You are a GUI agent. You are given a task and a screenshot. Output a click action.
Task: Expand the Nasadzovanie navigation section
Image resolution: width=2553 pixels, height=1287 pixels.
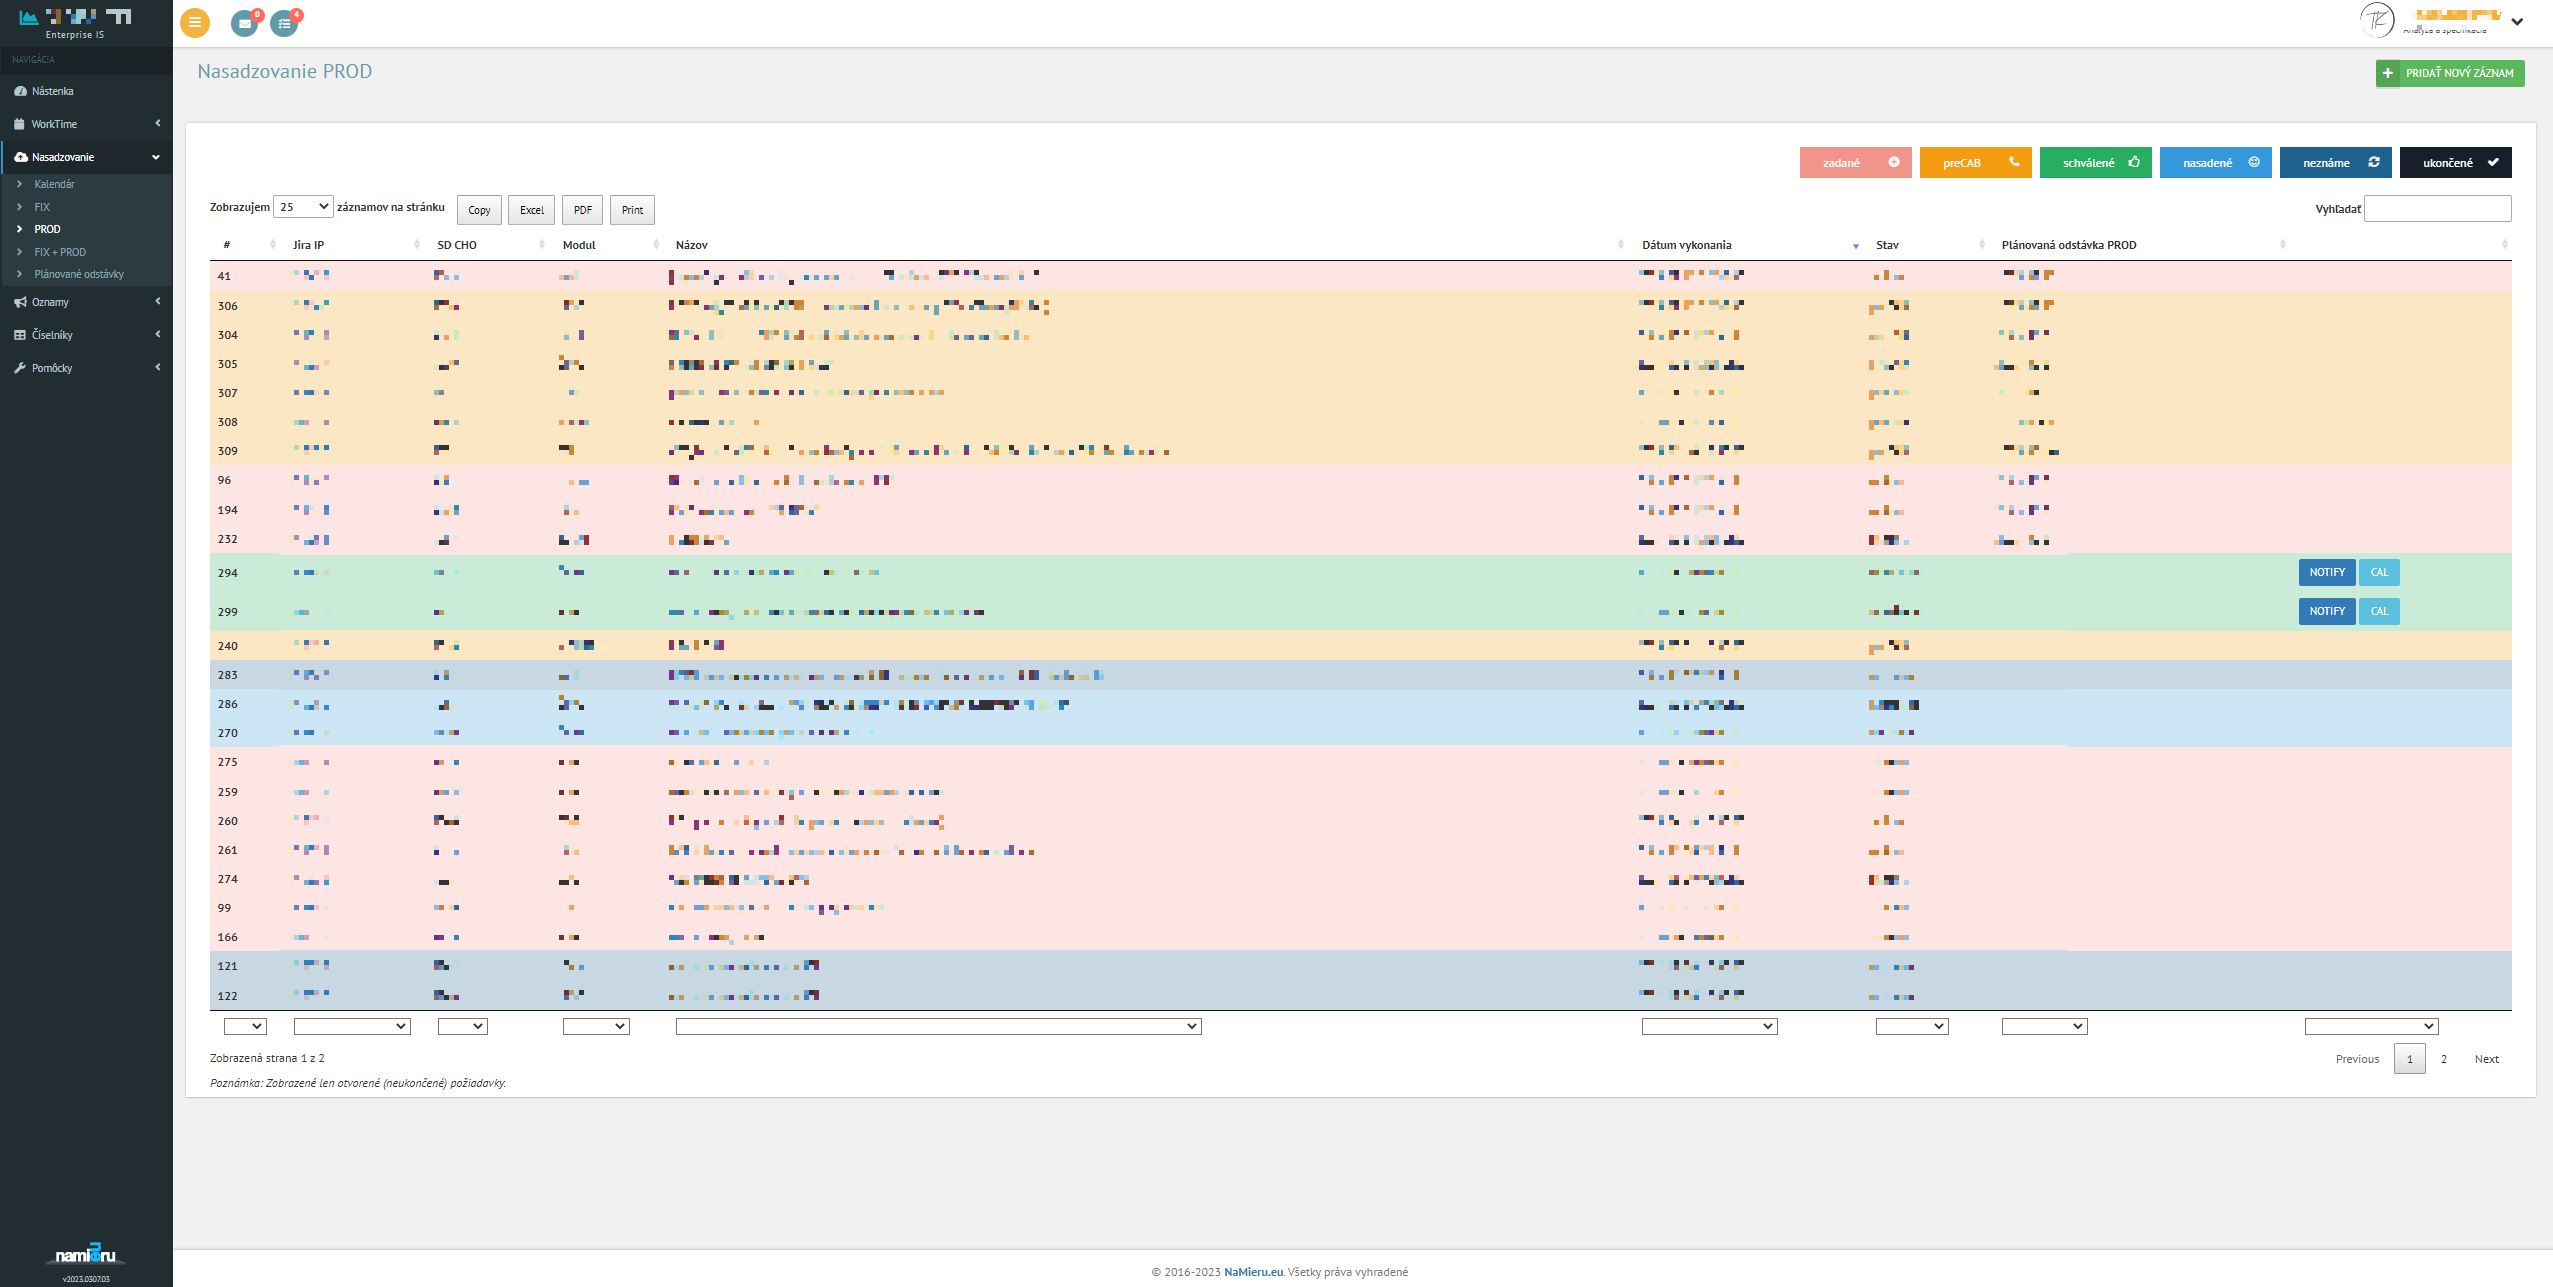158,156
